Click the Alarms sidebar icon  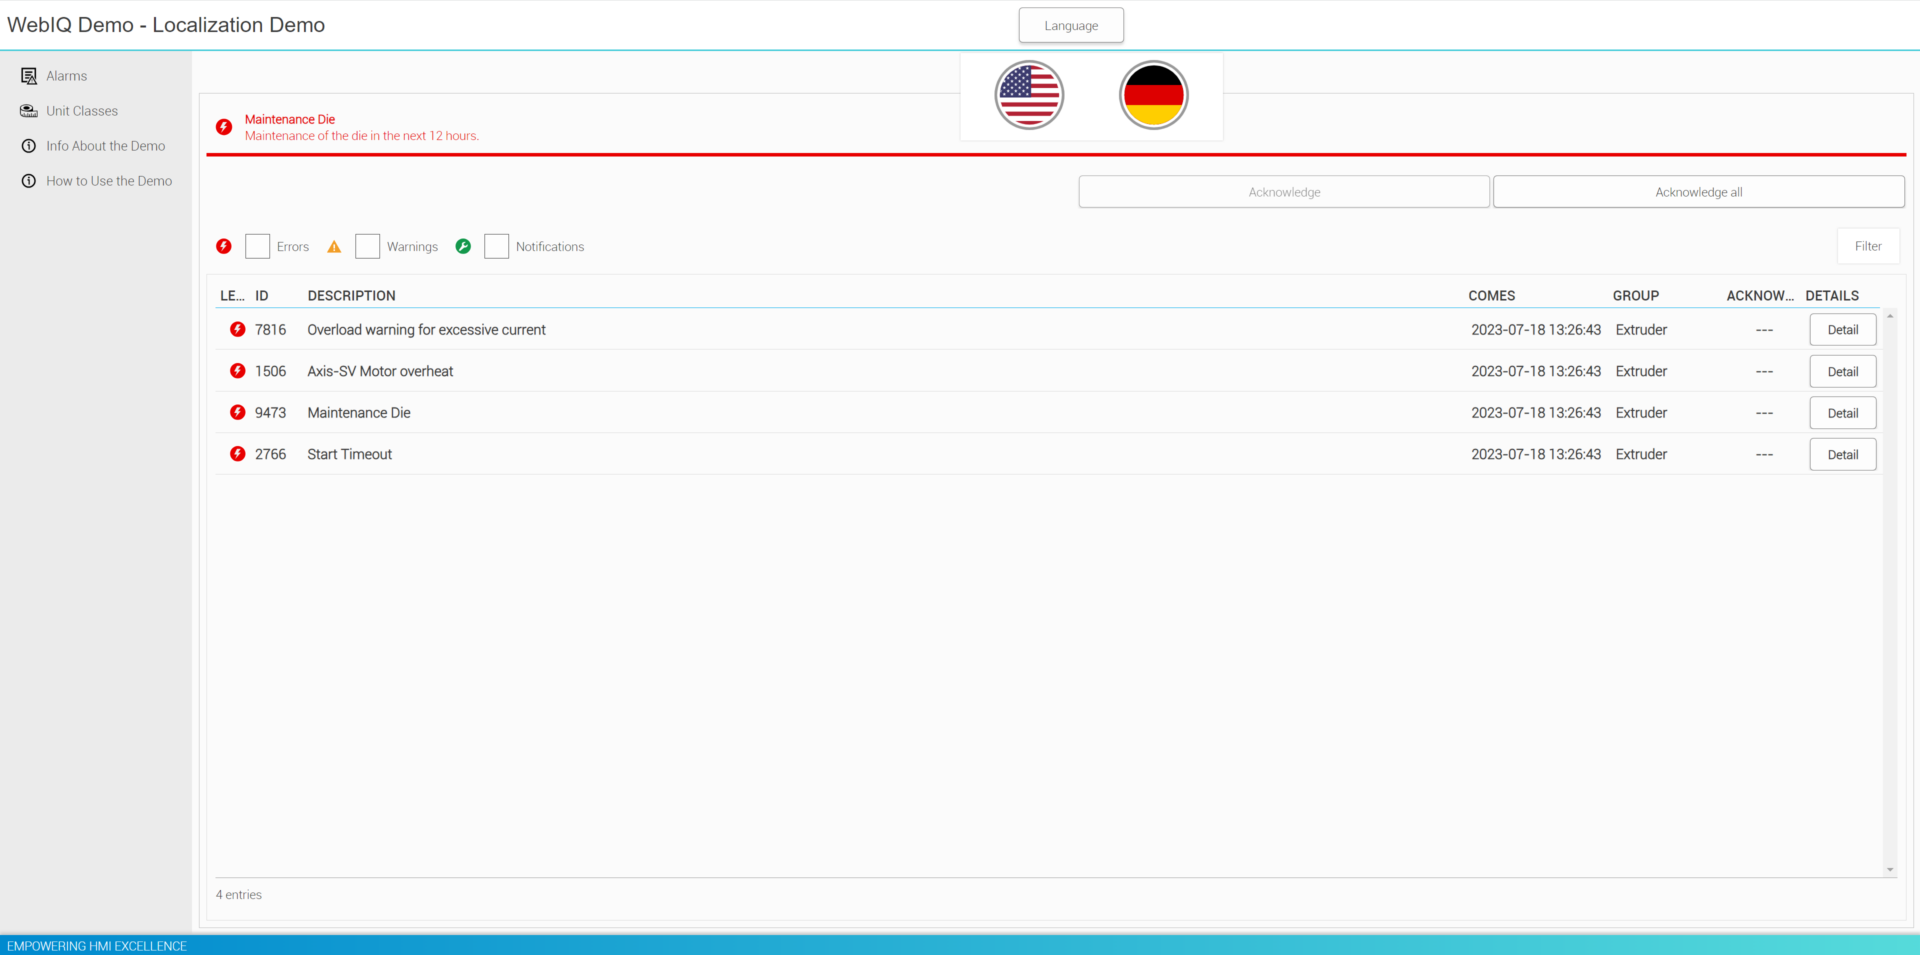tap(29, 76)
